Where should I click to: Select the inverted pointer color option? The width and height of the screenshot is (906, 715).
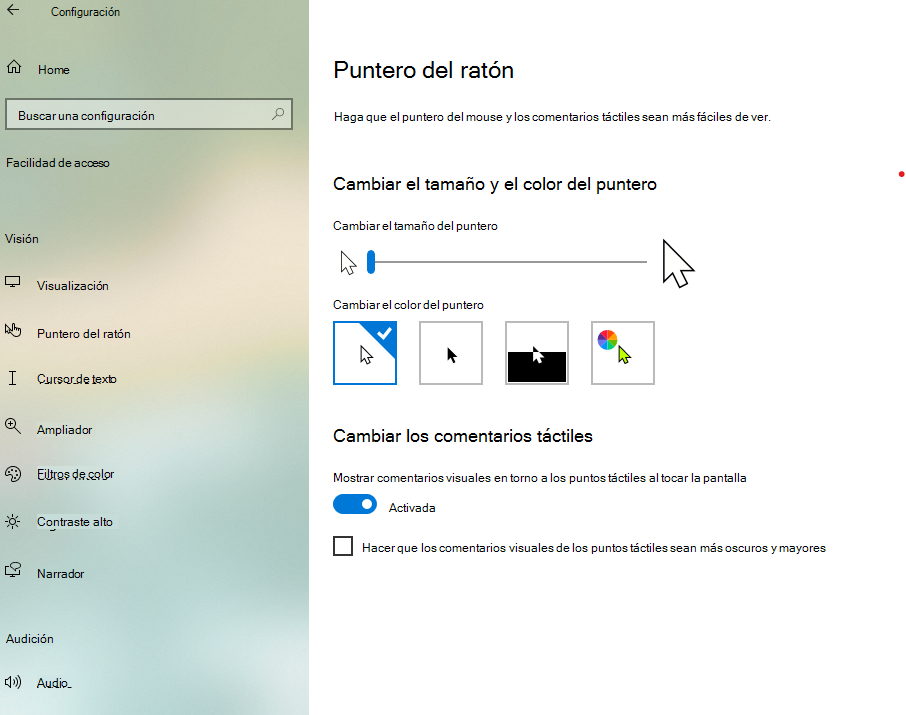click(x=537, y=353)
